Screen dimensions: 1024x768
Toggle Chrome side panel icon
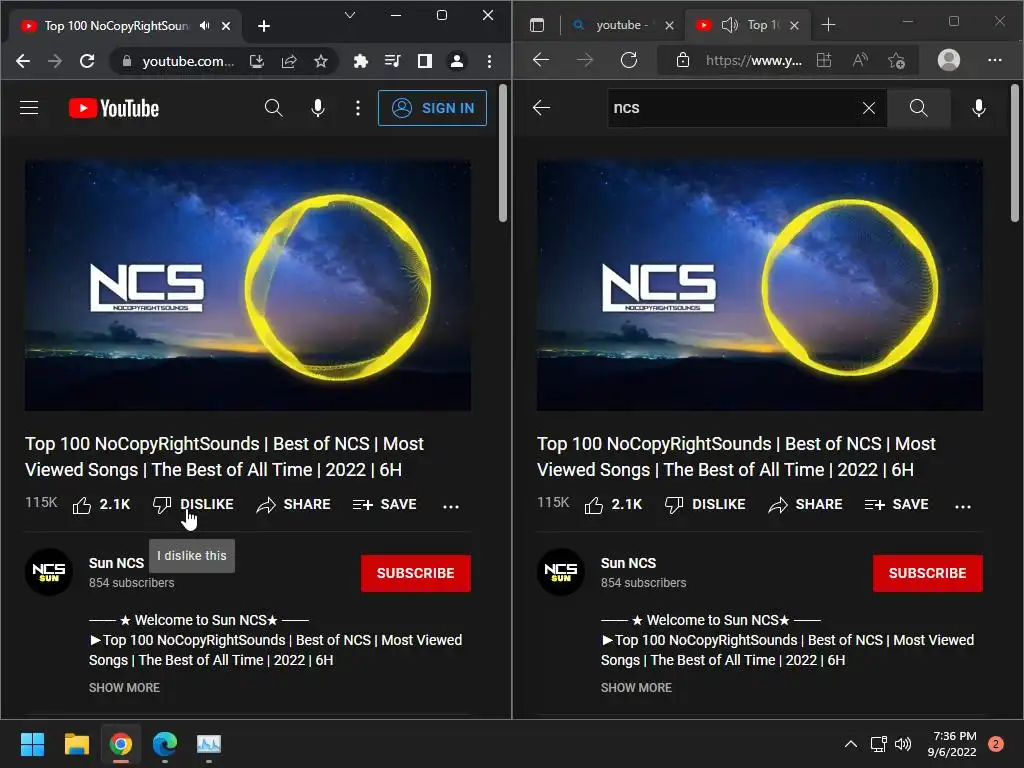pyautogui.click(x=424, y=61)
